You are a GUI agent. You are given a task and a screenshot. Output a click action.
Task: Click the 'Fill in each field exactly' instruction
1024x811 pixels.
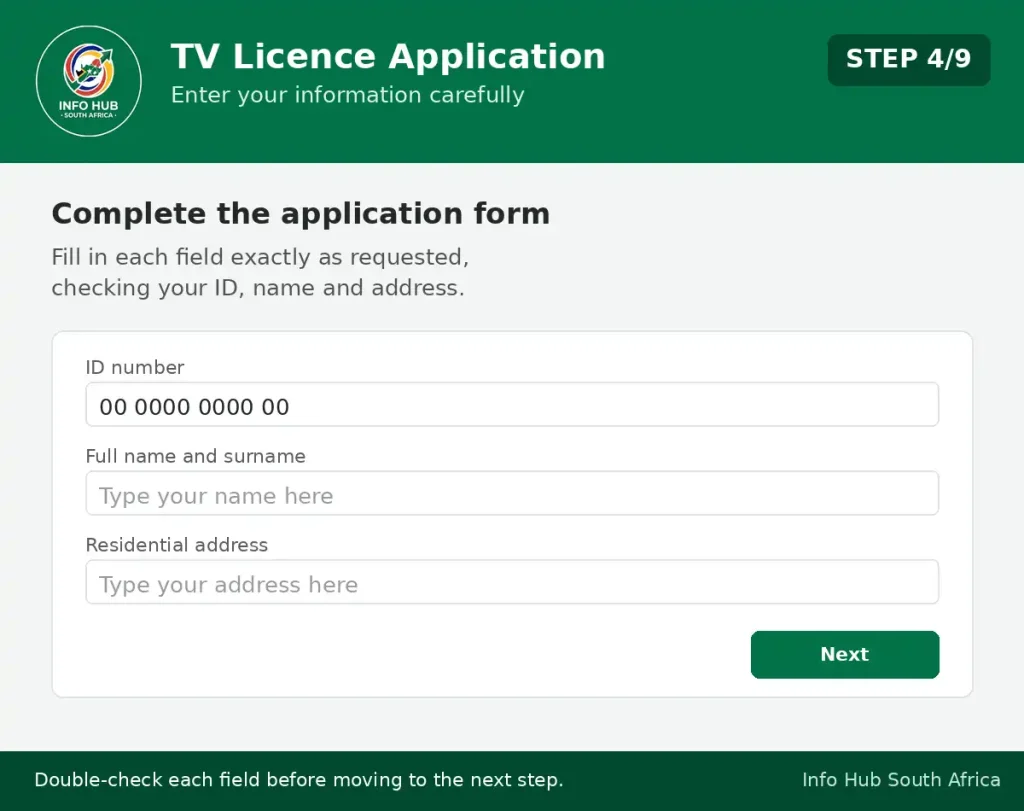pos(260,272)
